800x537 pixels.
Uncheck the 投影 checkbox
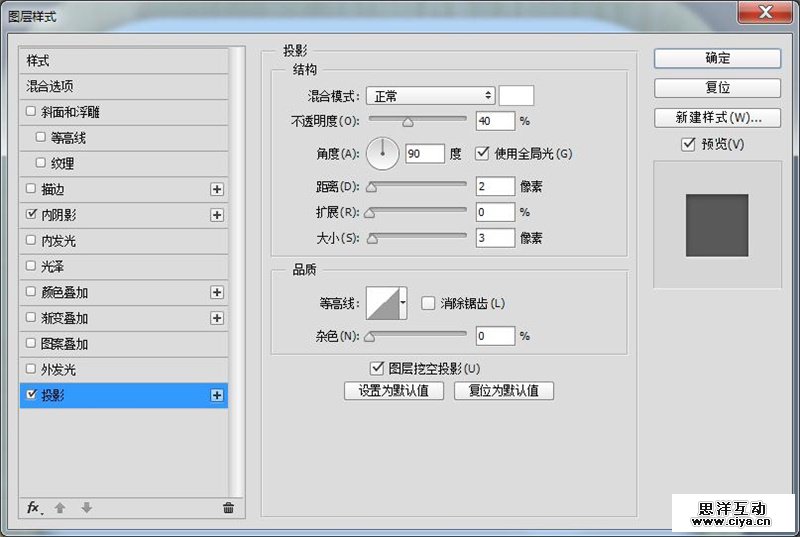tap(32, 394)
